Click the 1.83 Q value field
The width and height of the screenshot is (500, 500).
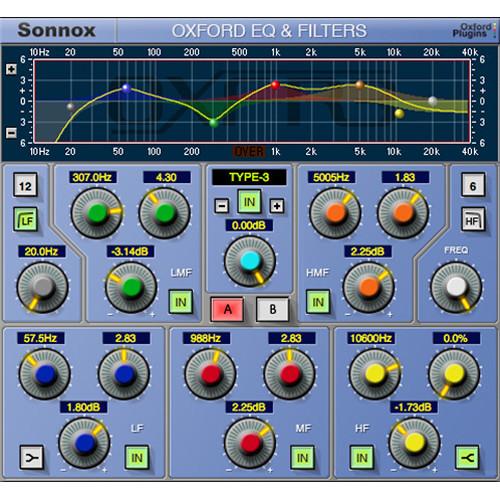click(405, 177)
